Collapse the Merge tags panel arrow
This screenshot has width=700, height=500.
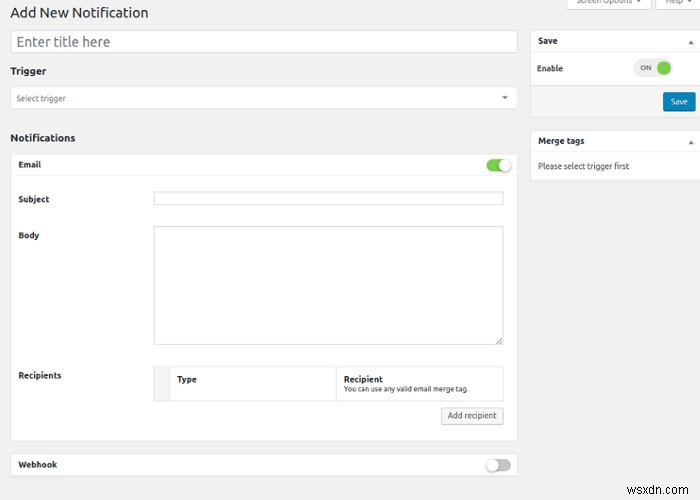(690, 142)
